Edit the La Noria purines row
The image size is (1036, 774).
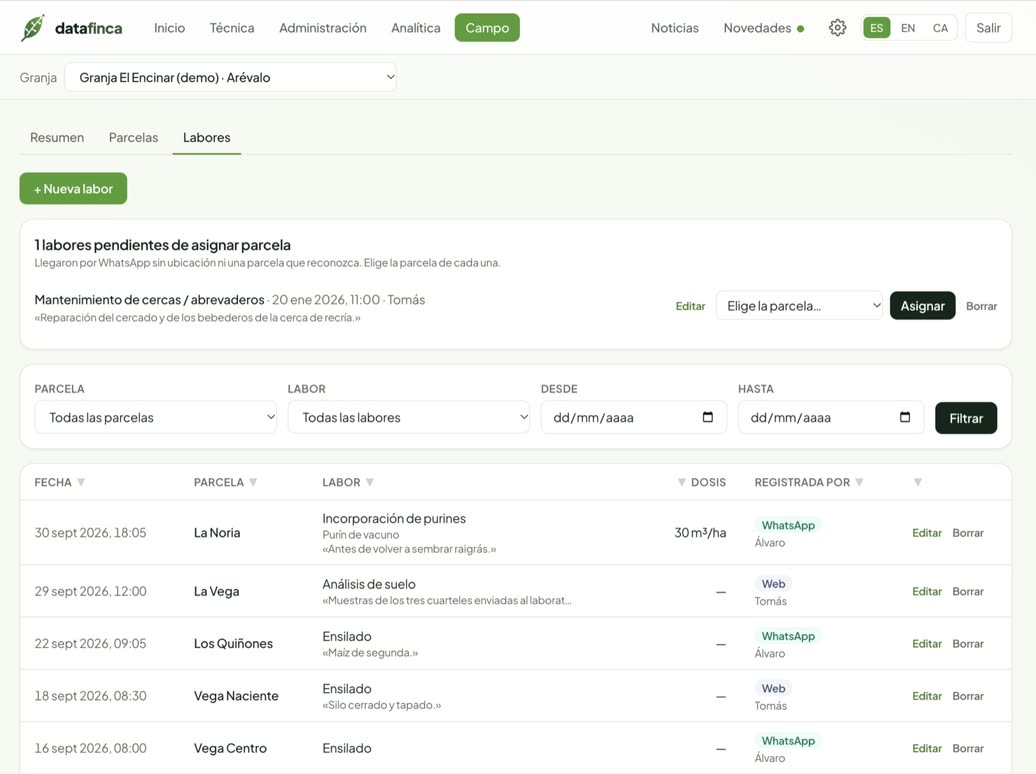point(926,533)
